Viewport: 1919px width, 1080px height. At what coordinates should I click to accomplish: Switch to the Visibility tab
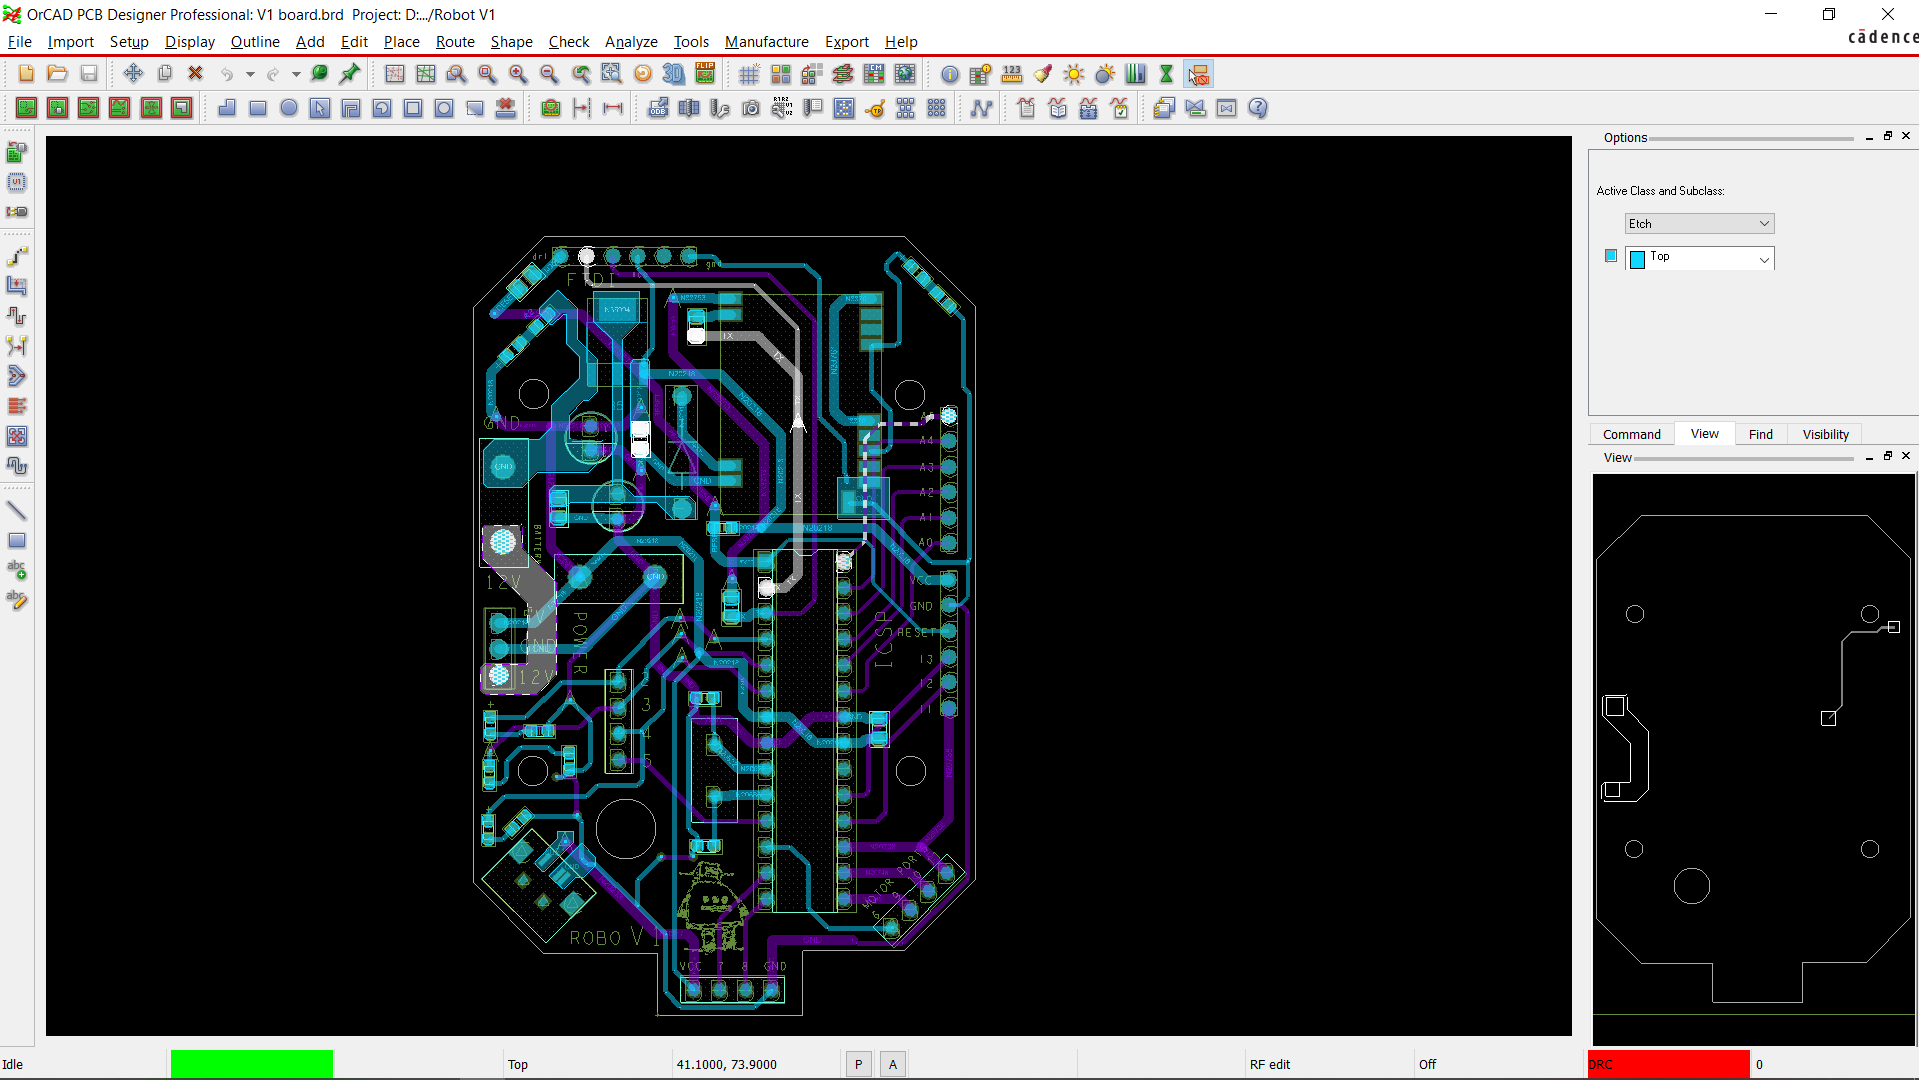[x=1825, y=434]
